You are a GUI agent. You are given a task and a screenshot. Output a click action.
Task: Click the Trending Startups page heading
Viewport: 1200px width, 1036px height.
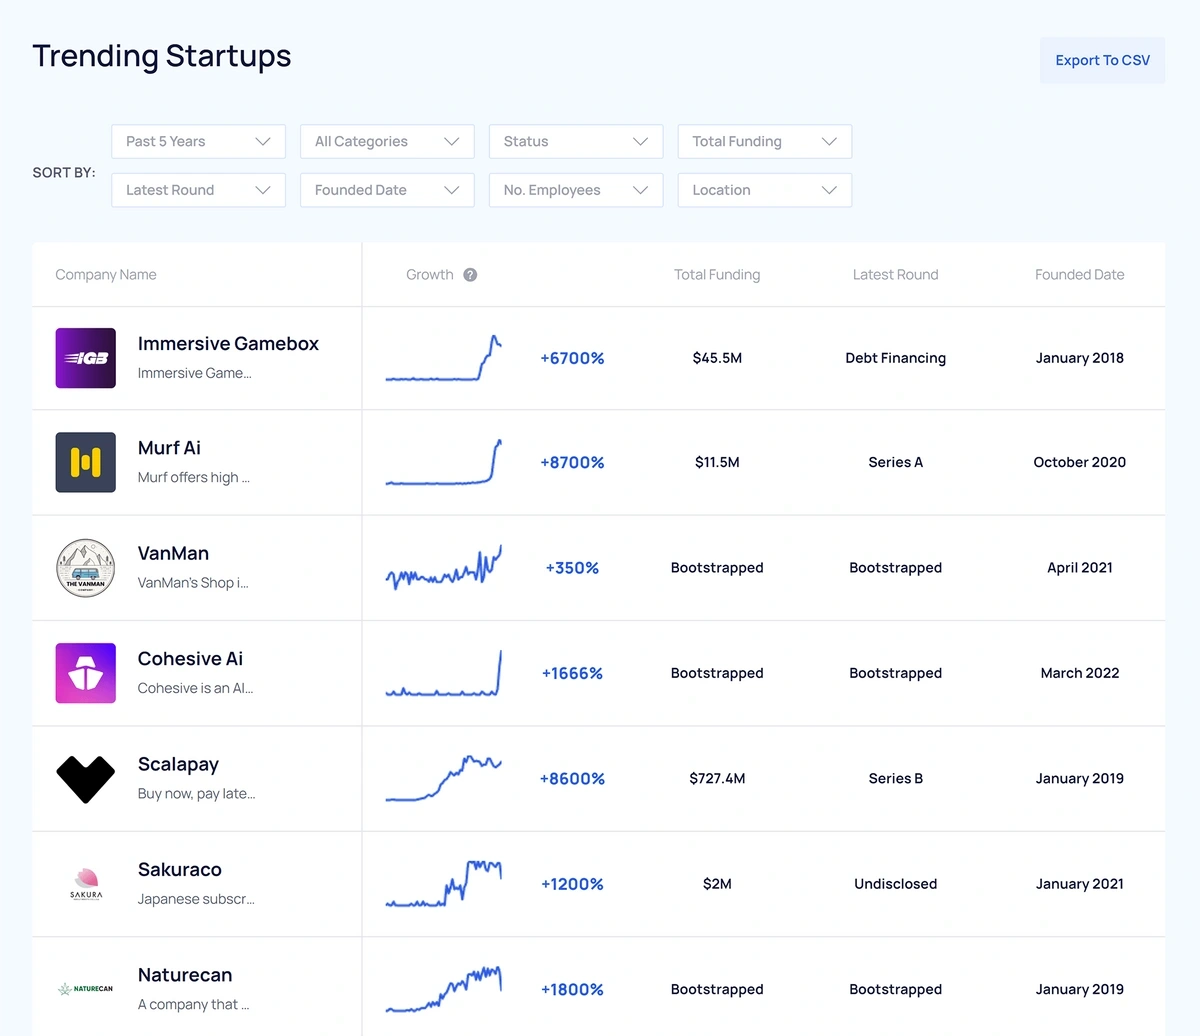pos(162,56)
